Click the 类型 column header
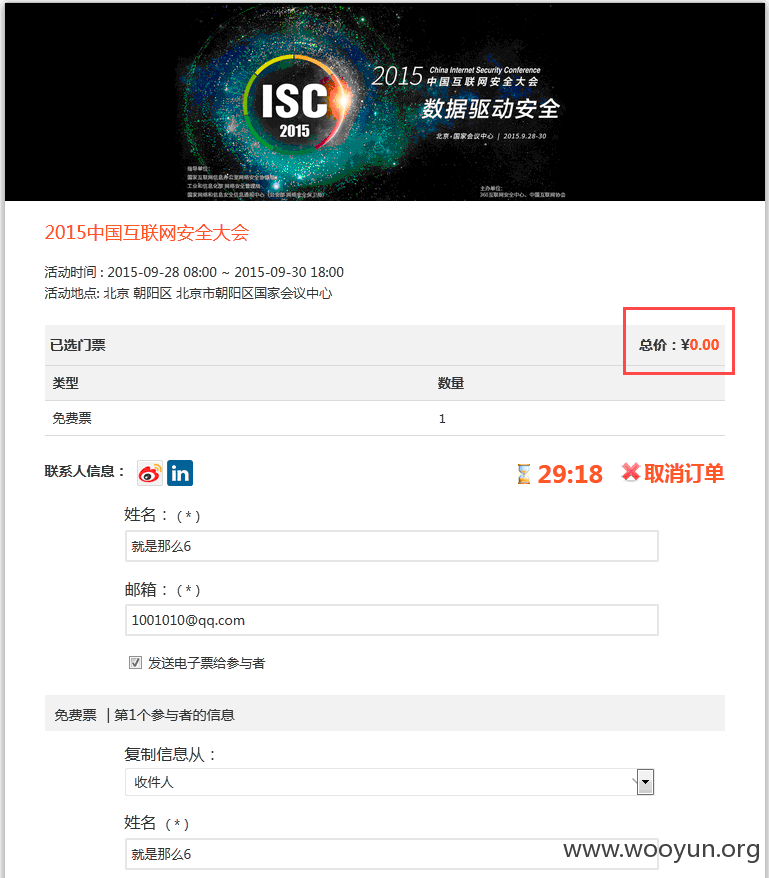Image resolution: width=769 pixels, height=878 pixels. 66,383
